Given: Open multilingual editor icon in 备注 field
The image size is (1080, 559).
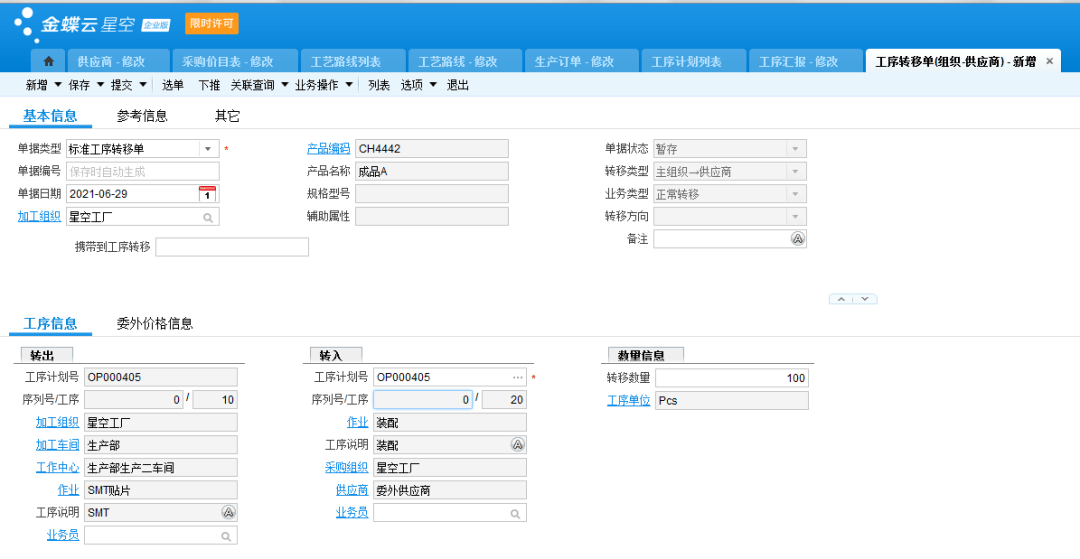Looking at the screenshot, I should tap(798, 239).
